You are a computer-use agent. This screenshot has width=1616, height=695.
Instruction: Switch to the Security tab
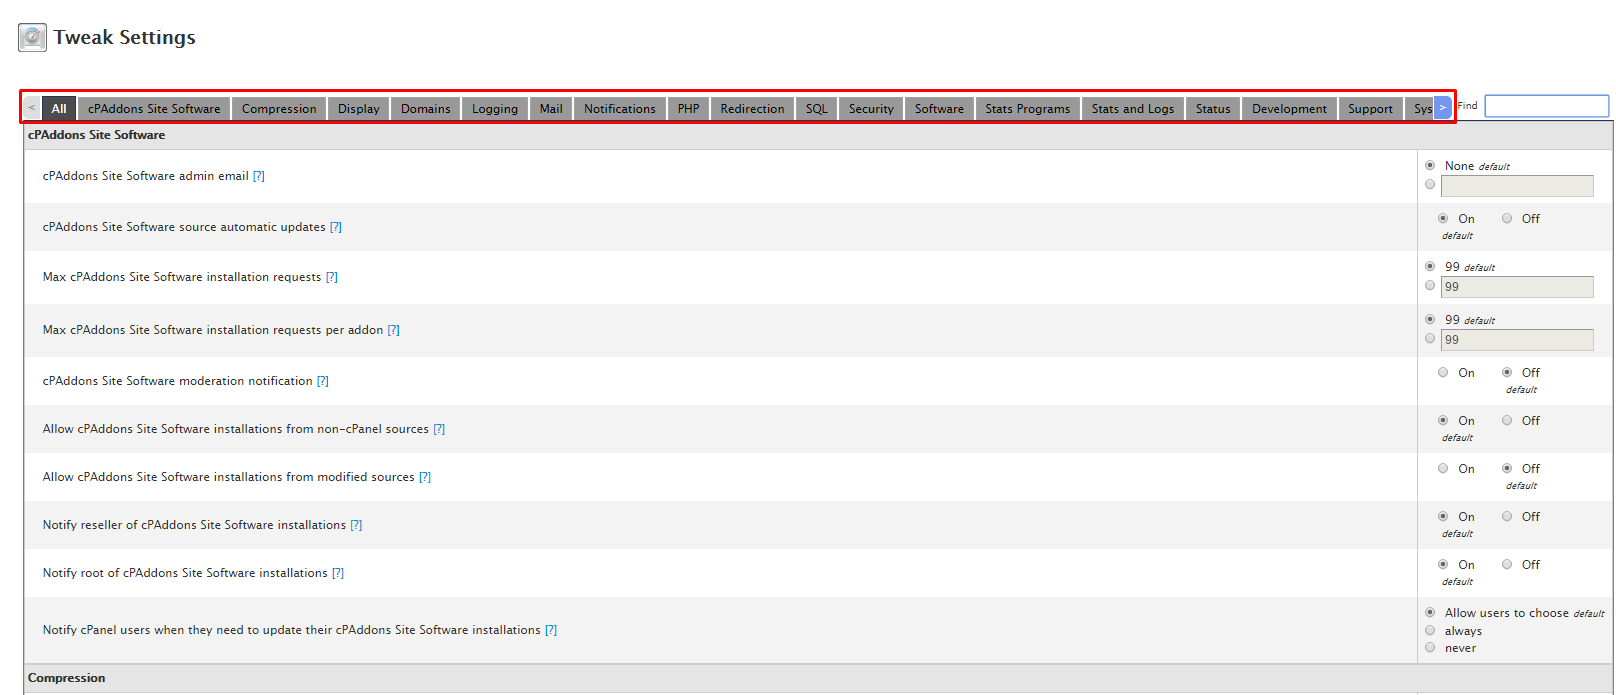pos(871,109)
